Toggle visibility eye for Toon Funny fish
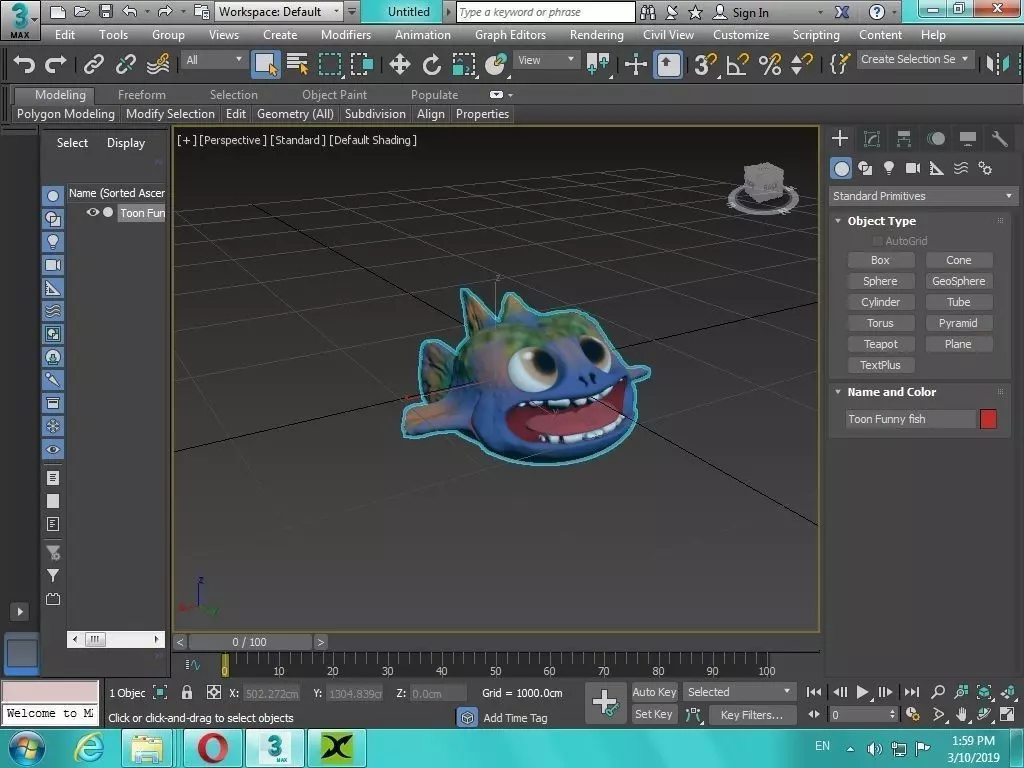This screenshot has height=768, width=1024. click(93, 212)
